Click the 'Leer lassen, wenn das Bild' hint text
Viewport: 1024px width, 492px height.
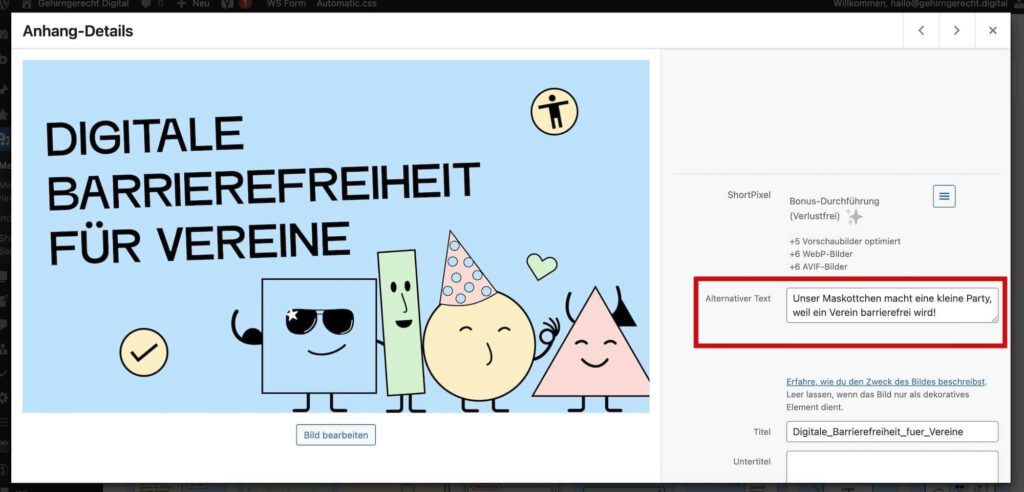click(877, 401)
